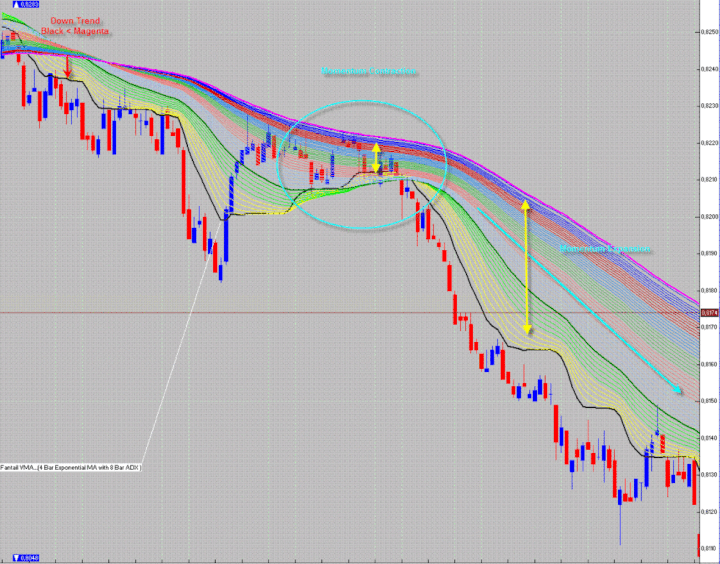This screenshot has height=564, width=720.
Task: Click the 0.8190 price axis label
Action: tap(709, 253)
